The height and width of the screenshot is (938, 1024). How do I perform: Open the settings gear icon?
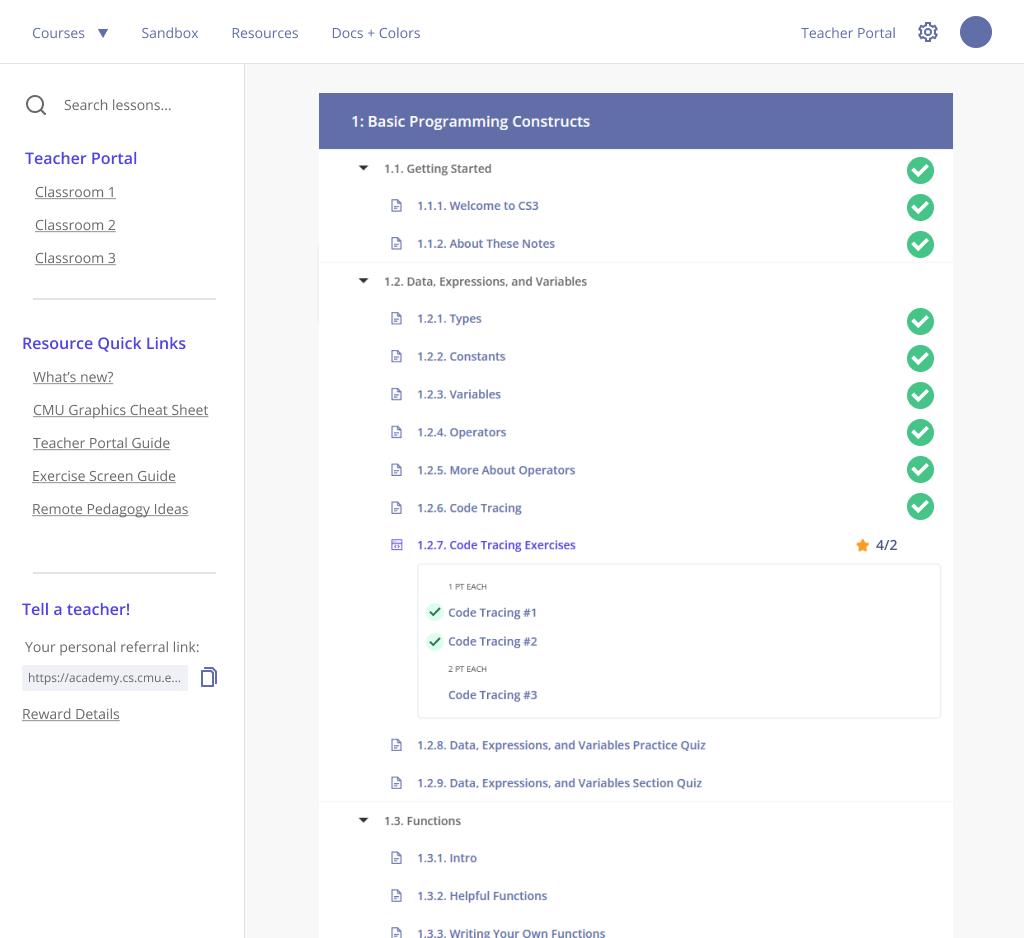pos(927,32)
